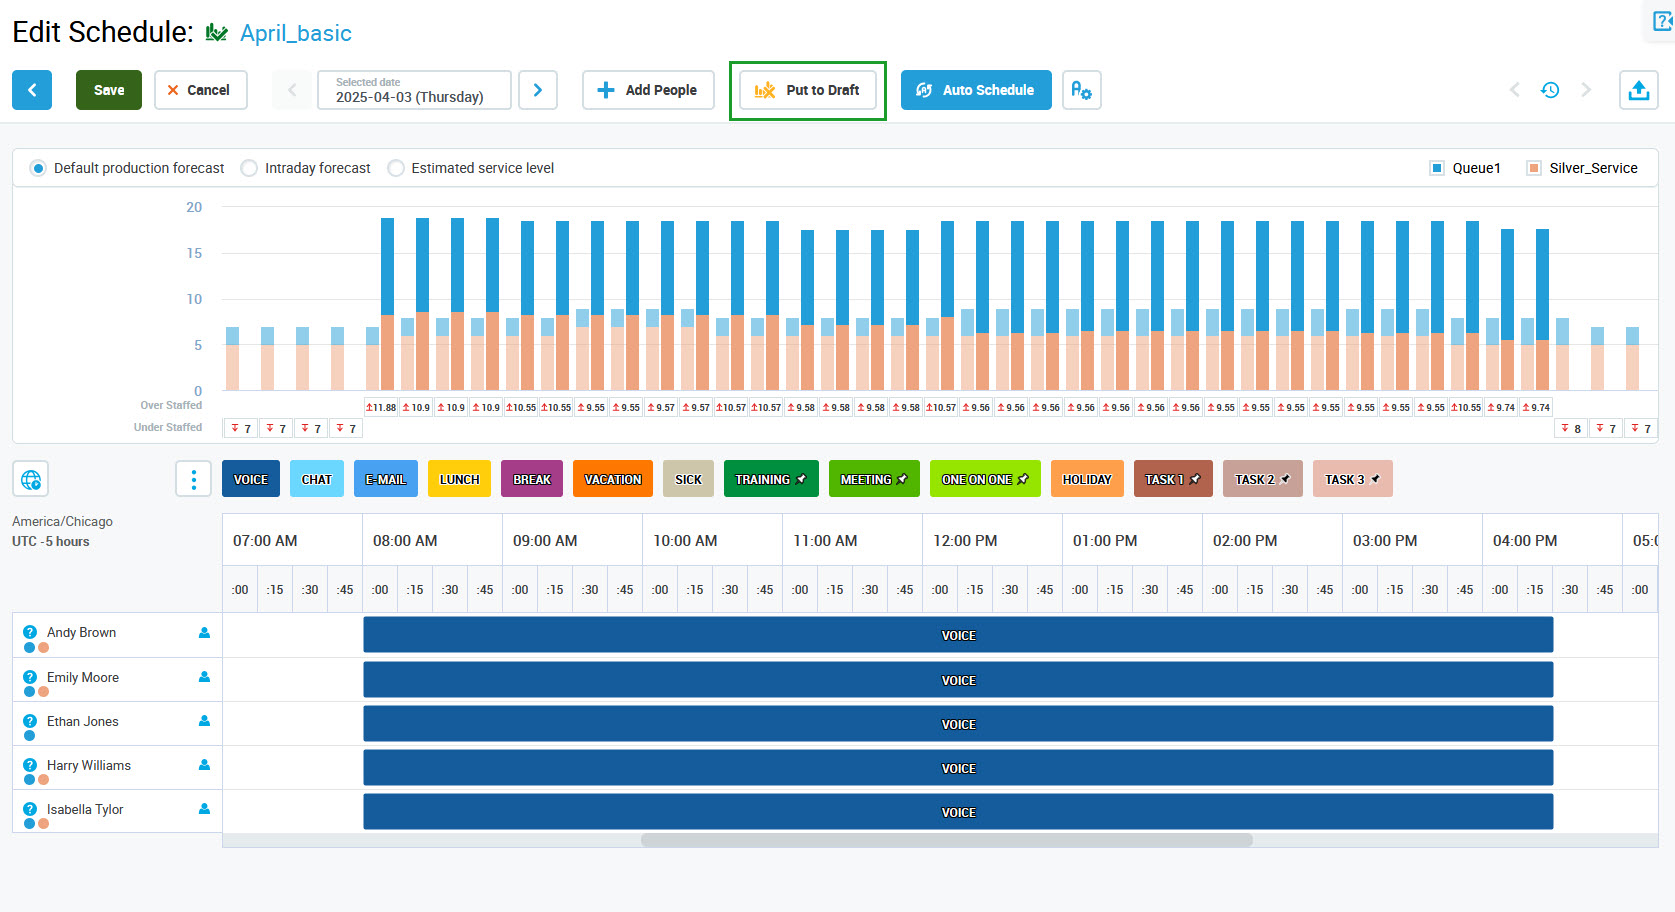
Task: Select the Intraday forecast option
Action: [249, 168]
